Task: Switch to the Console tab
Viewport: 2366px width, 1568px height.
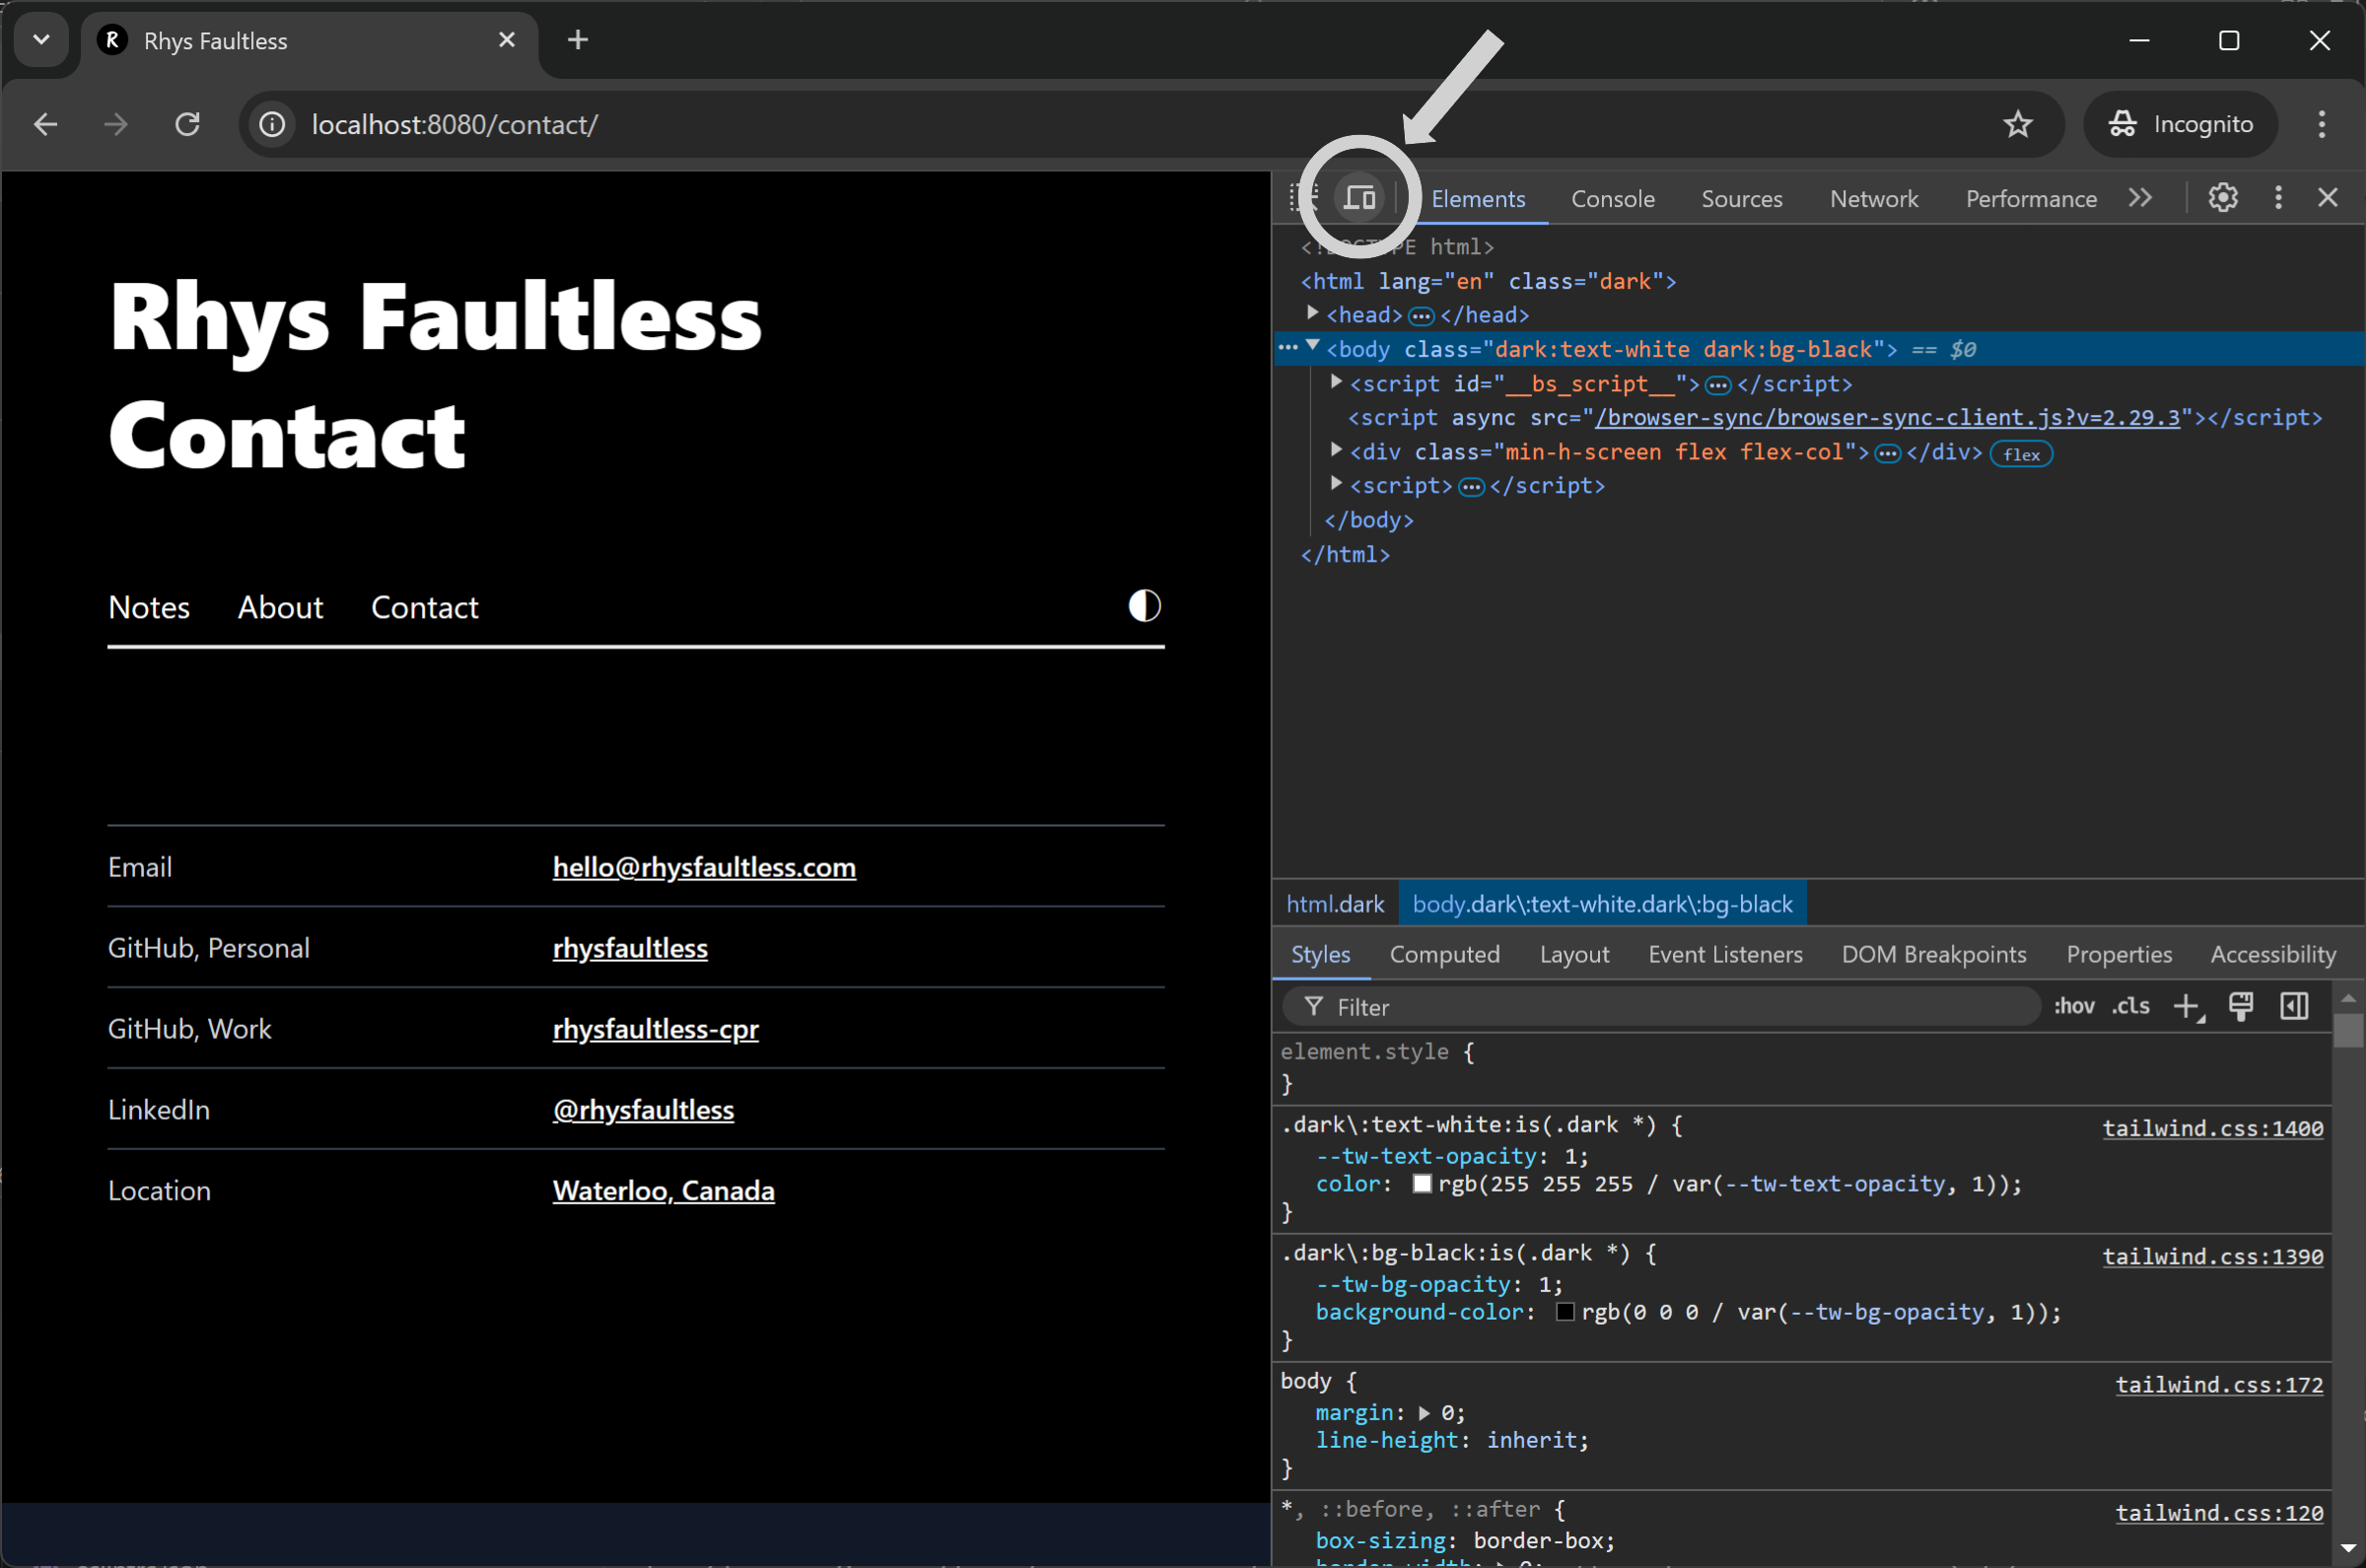Action: pos(1612,199)
